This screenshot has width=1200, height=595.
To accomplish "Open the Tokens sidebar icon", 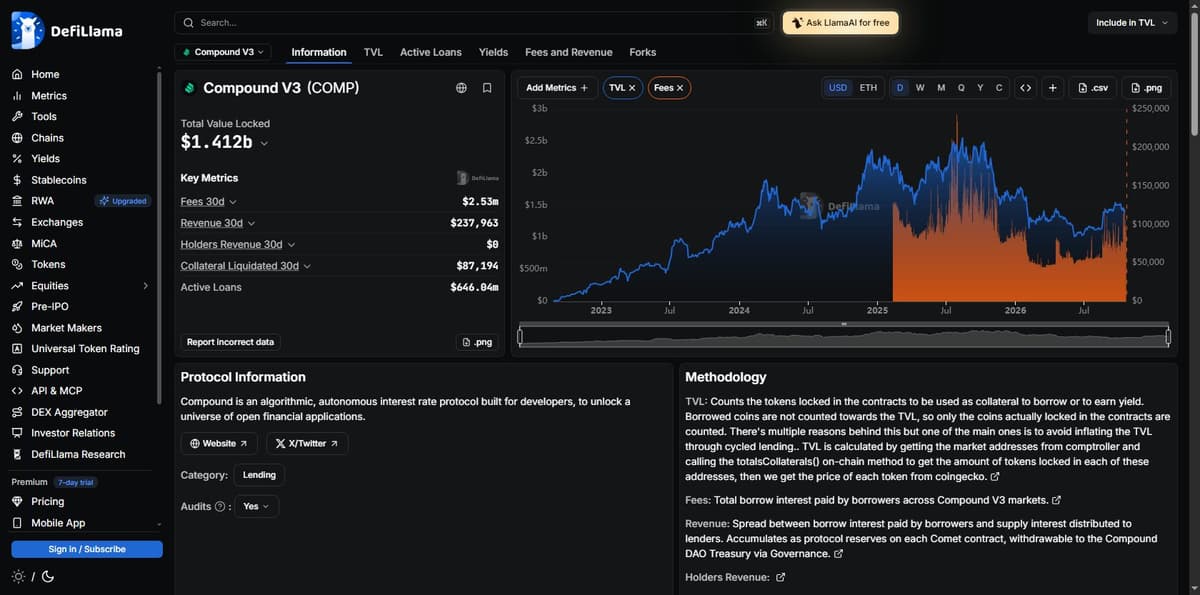I will pyautogui.click(x=17, y=264).
